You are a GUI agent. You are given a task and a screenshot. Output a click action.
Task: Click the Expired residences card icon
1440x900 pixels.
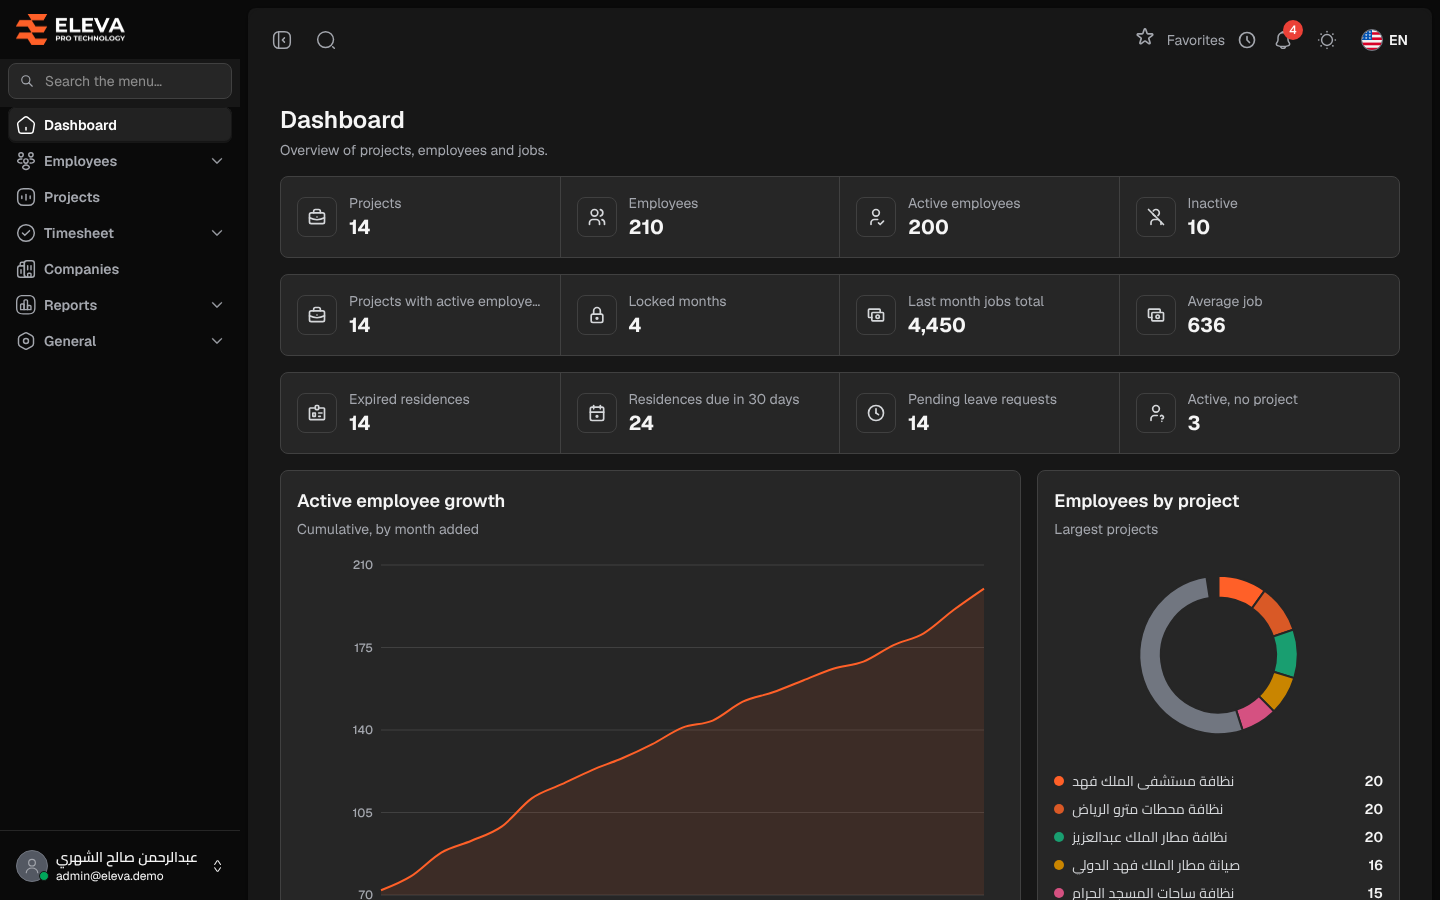pyautogui.click(x=317, y=413)
